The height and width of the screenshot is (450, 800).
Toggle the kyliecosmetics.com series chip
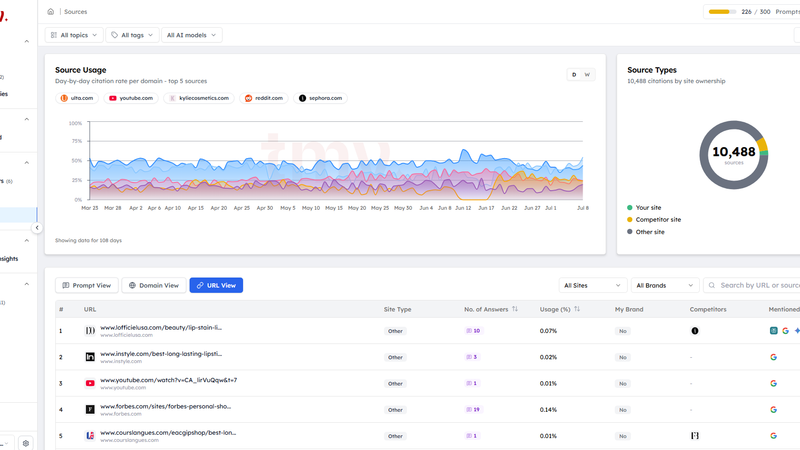(x=199, y=98)
